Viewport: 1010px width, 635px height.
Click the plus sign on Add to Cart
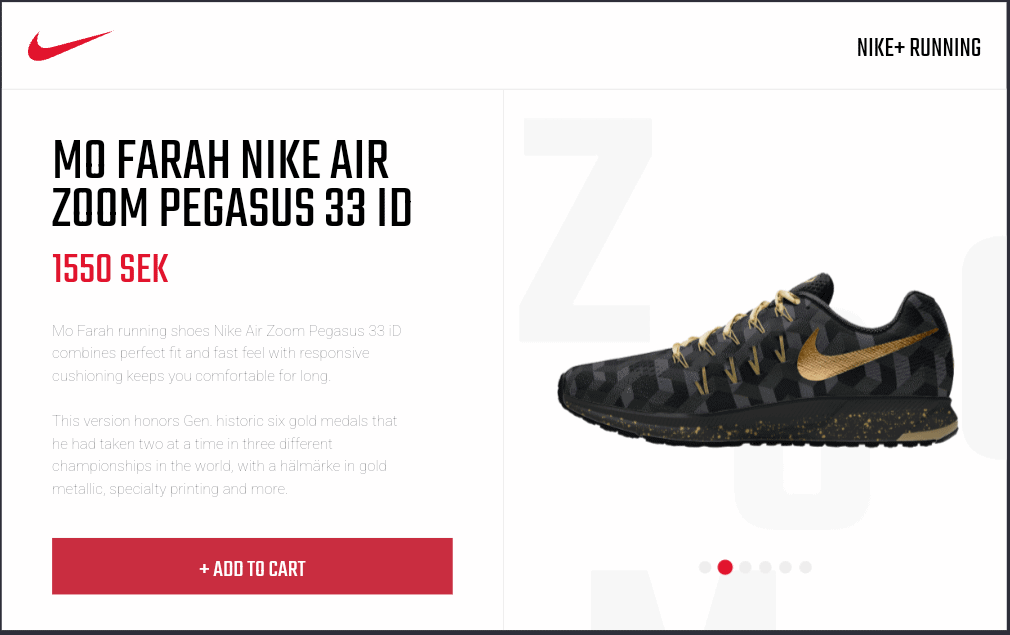[204, 569]
